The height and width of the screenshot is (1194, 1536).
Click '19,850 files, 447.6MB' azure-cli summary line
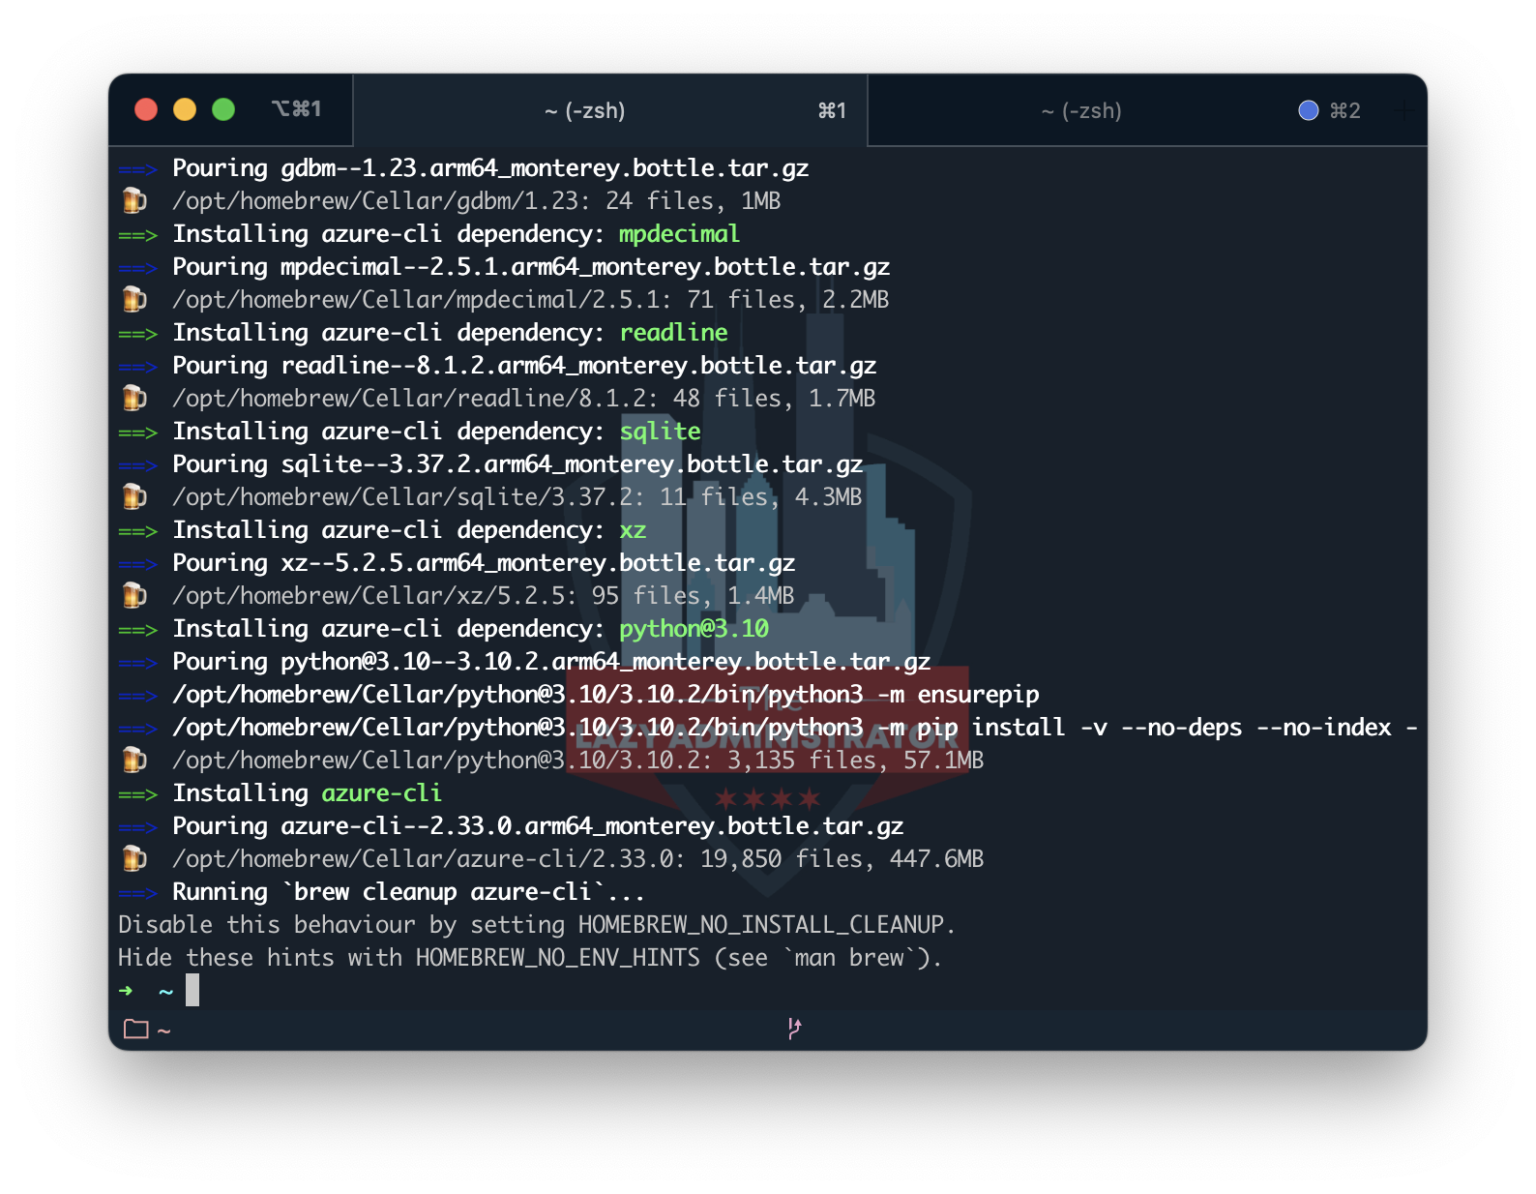click(578, 859)
